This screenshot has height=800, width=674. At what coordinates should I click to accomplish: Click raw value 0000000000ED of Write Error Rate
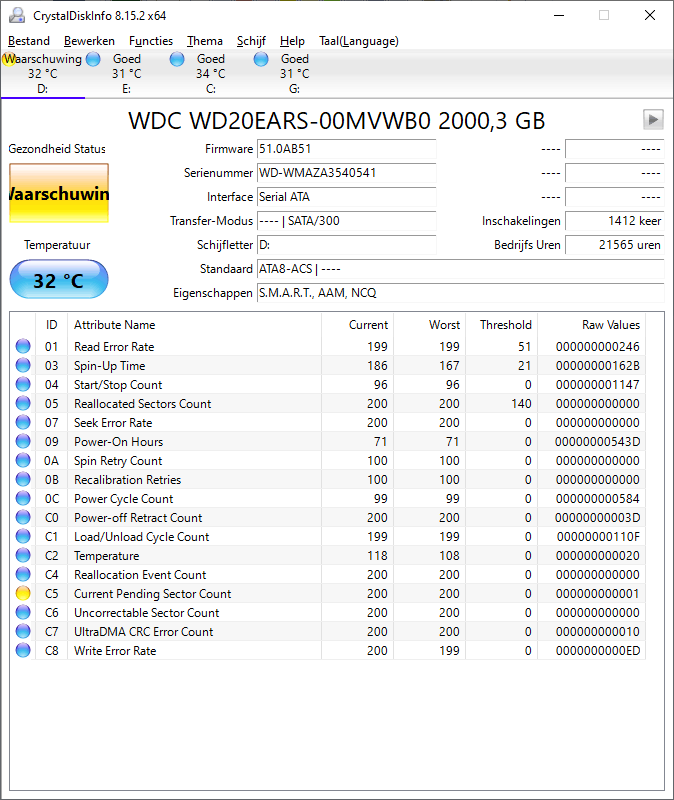pyautogui.click(x=597, y=651)
